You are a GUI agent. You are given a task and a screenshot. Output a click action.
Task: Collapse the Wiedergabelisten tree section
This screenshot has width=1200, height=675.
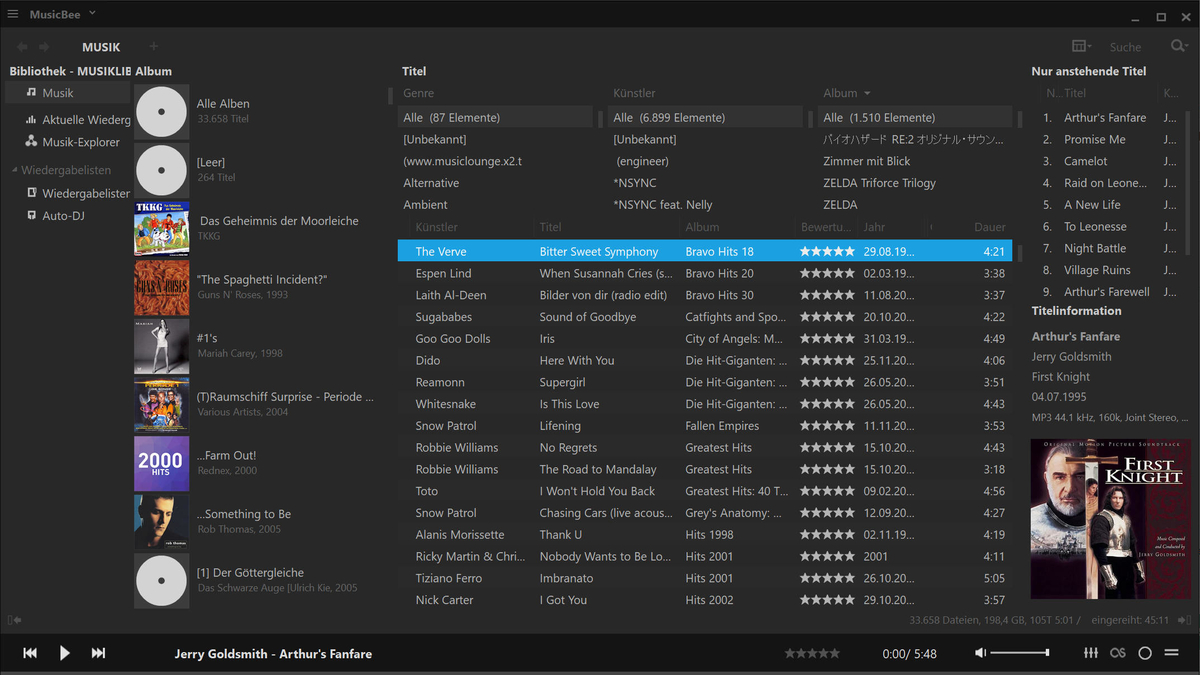click(14, 171)
